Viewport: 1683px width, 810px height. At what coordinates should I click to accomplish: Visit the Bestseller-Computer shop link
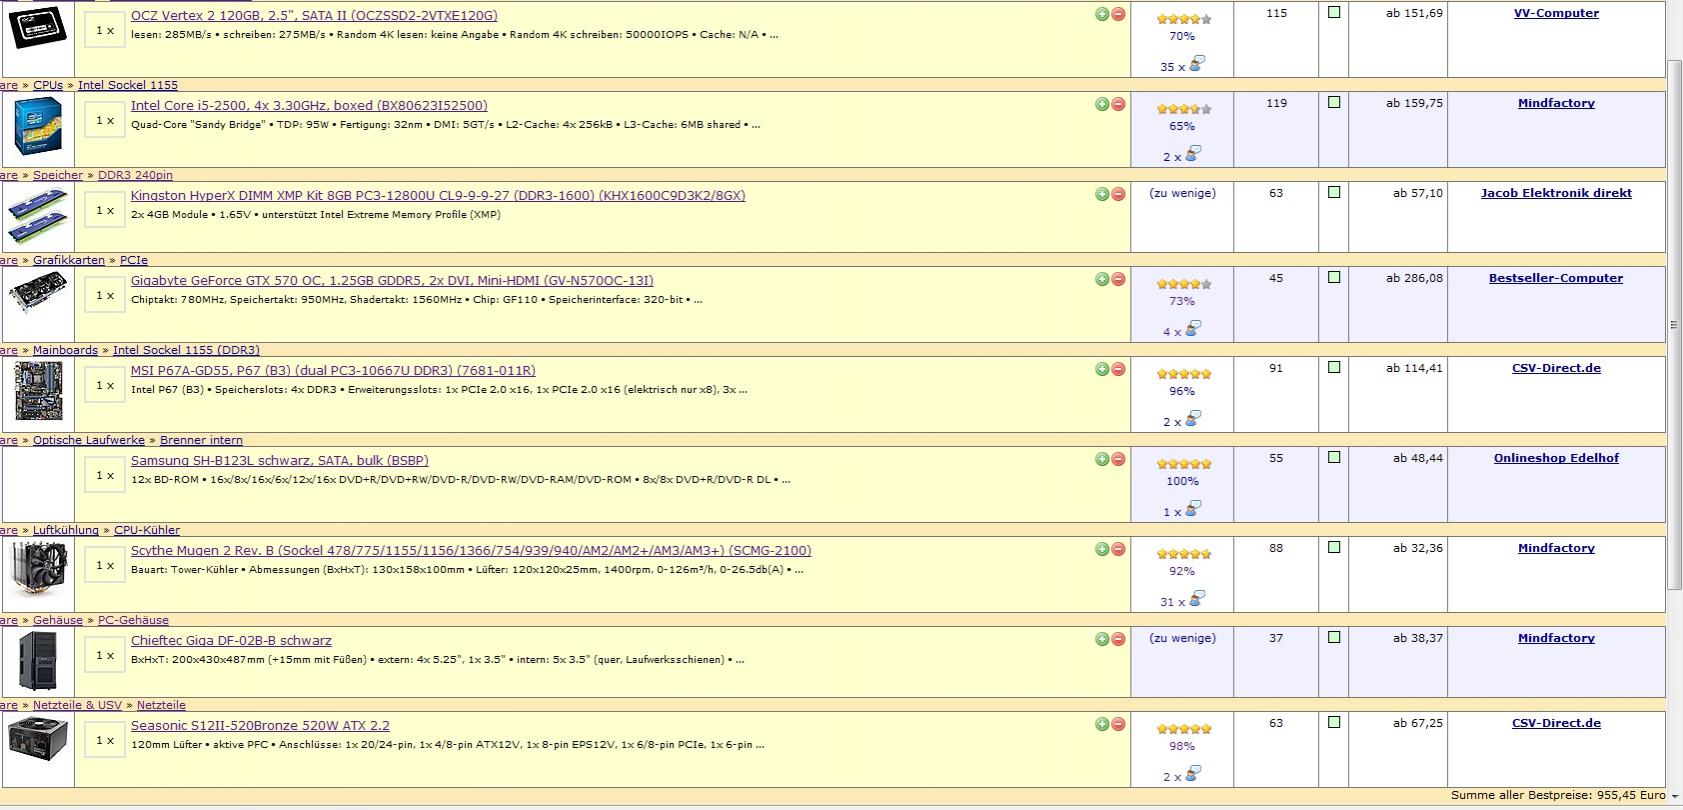pos(1556,278)
